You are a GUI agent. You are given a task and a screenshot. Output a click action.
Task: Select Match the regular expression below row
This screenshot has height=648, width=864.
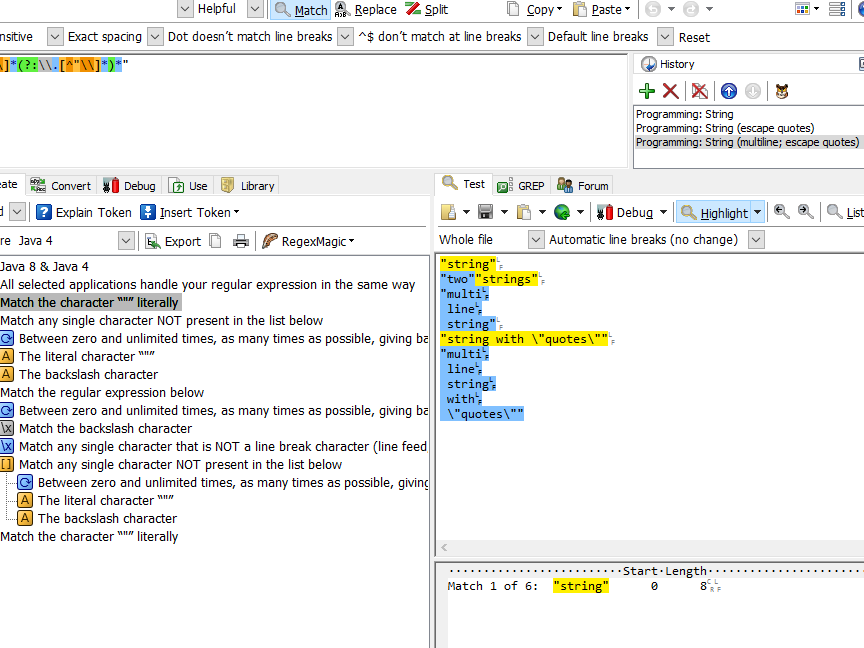click(x=102, y=392)
